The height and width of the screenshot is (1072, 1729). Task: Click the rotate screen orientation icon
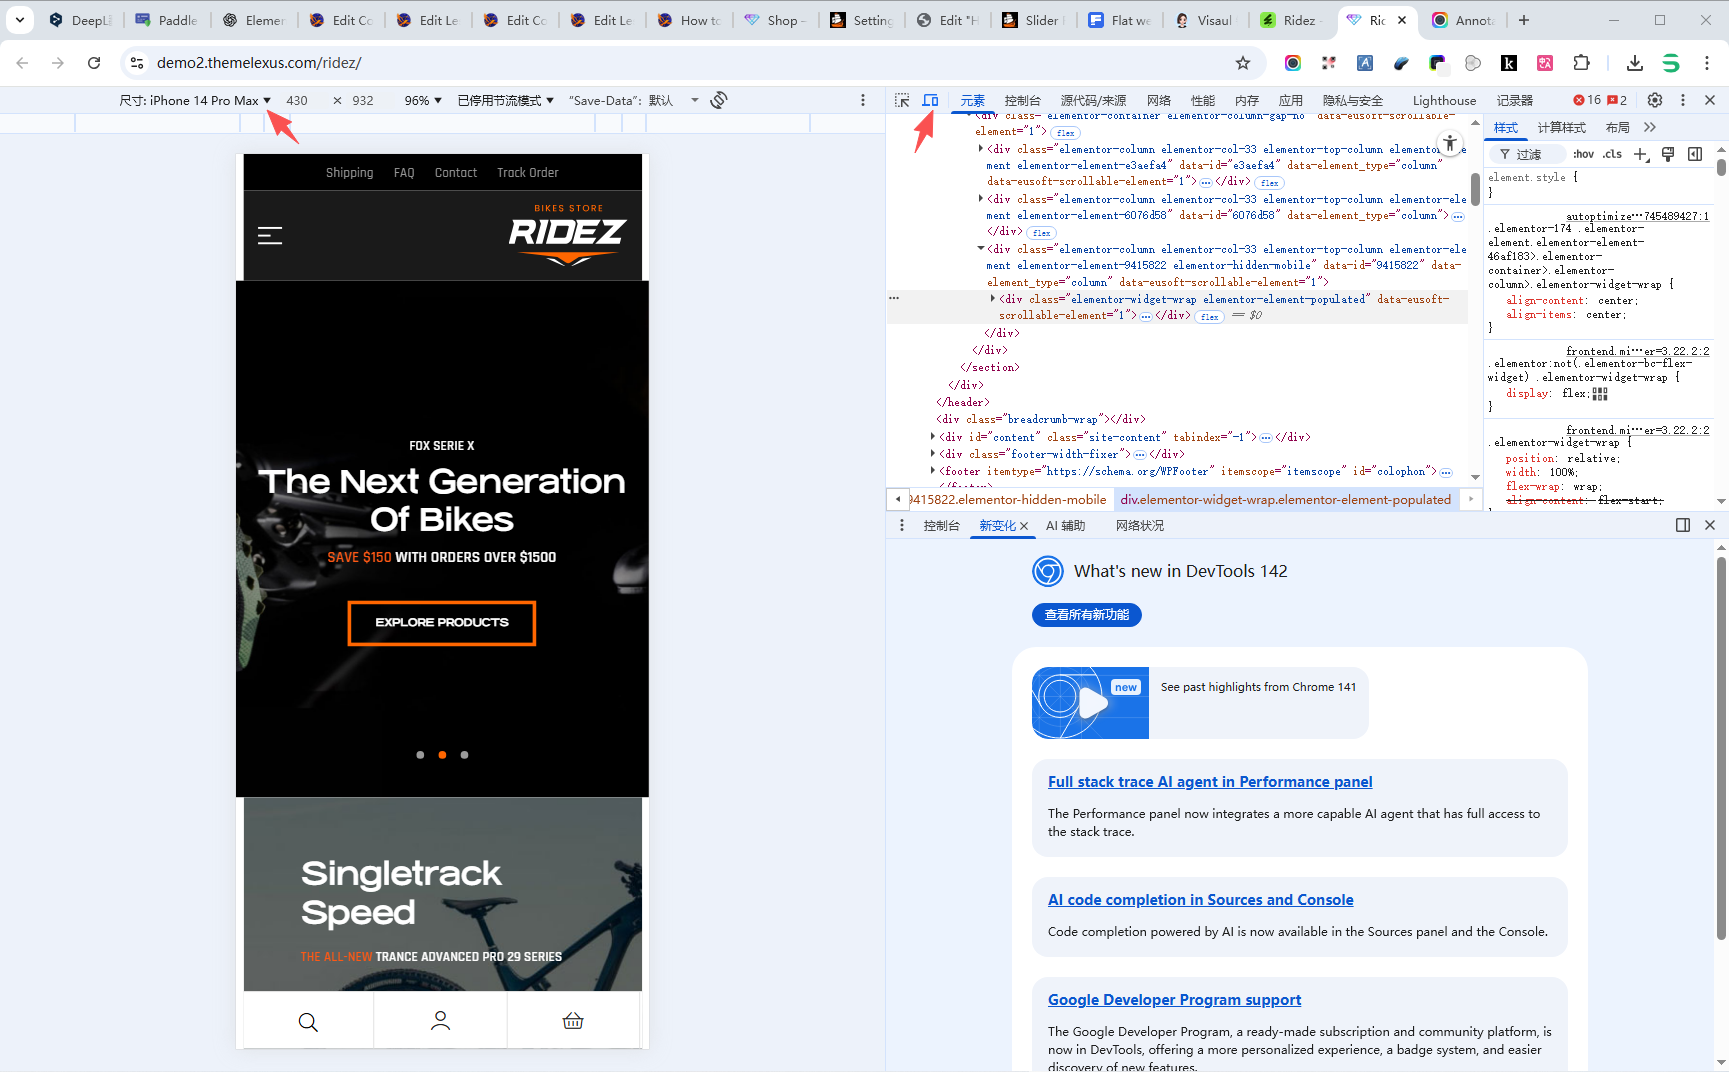pos(718,100)
